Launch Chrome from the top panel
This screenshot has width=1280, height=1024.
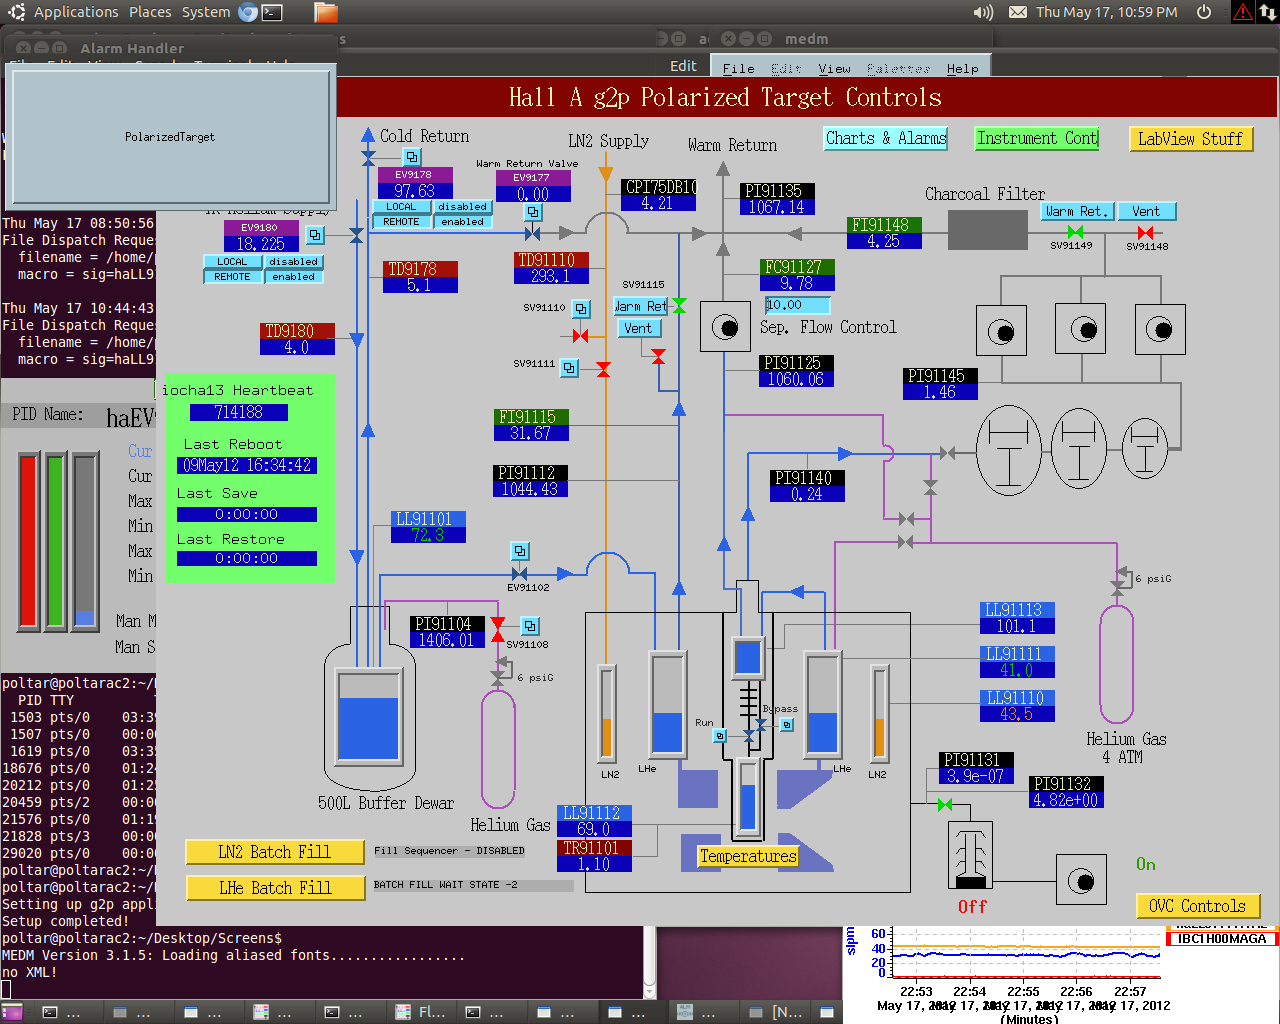point(248,12)
